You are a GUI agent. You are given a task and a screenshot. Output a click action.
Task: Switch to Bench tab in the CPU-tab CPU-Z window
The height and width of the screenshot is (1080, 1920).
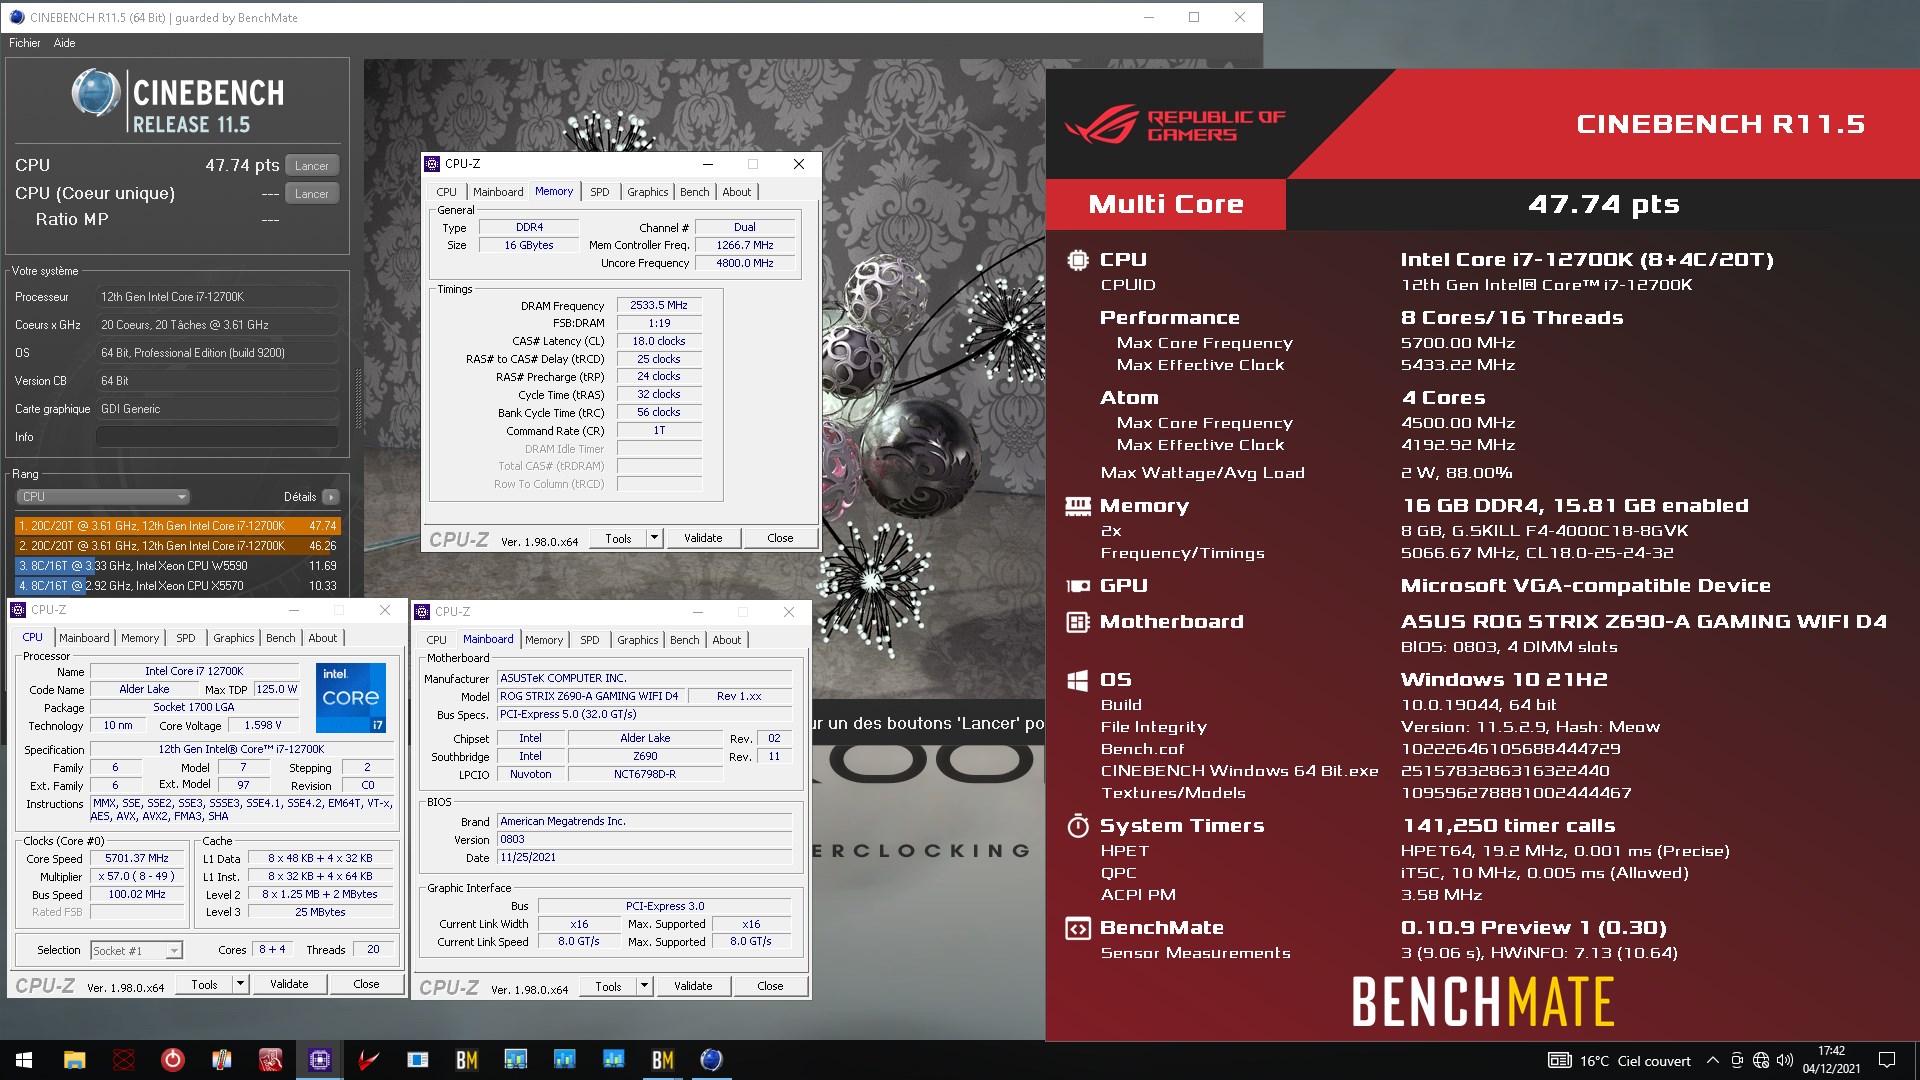tap(281, 638)
